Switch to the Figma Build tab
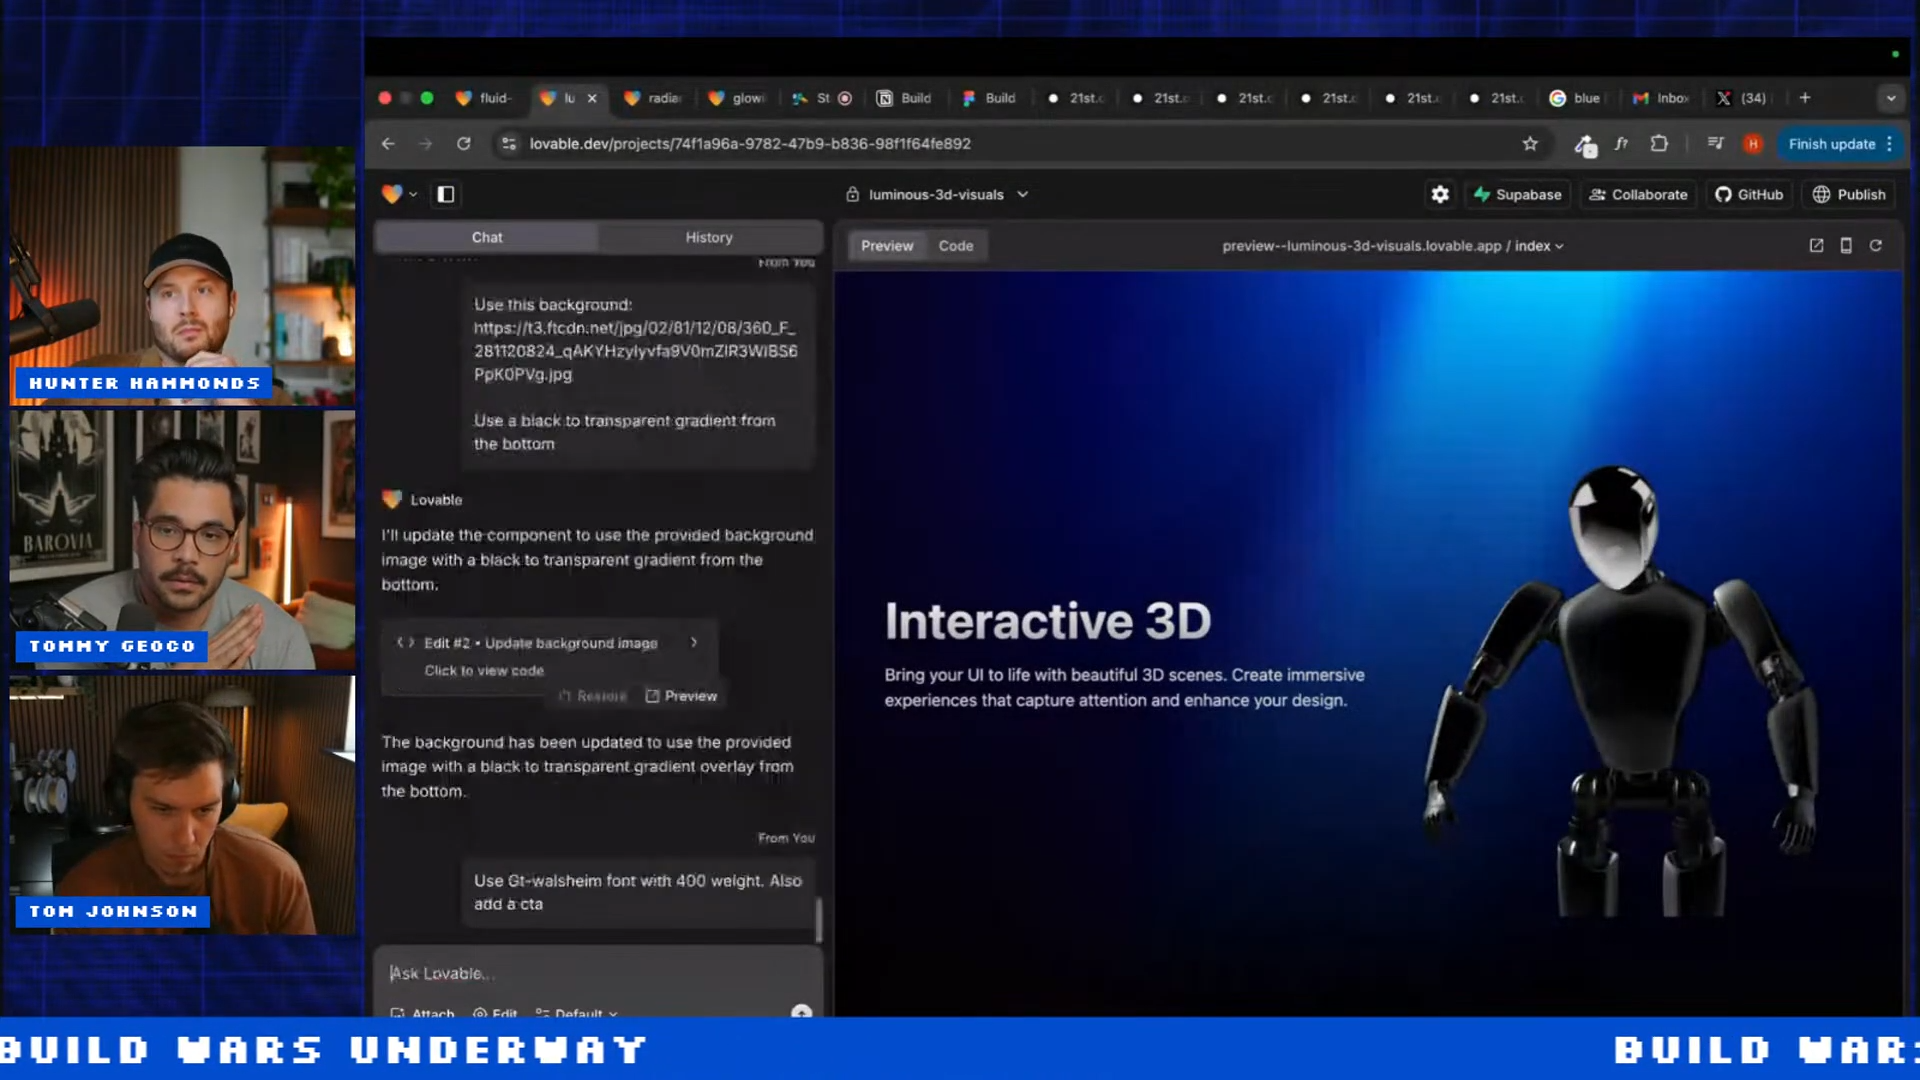This screenshot has height=1080, width=1920. (990, 98)
